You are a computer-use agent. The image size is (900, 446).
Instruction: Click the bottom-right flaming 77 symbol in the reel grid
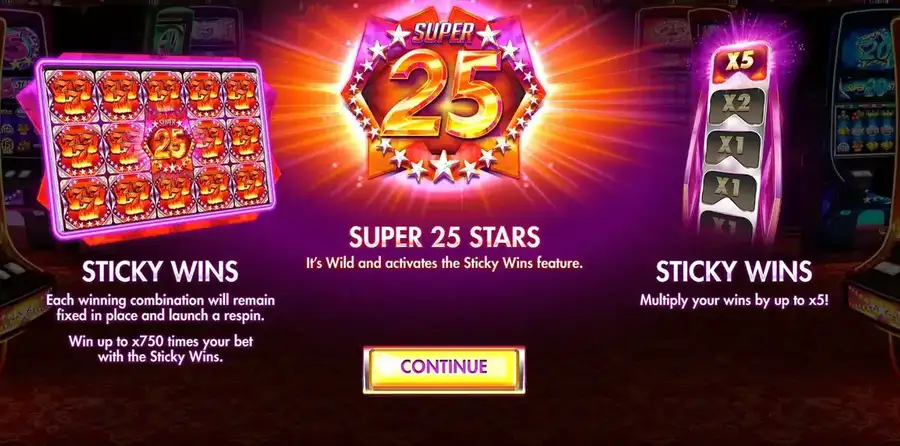tap(250, 184)
